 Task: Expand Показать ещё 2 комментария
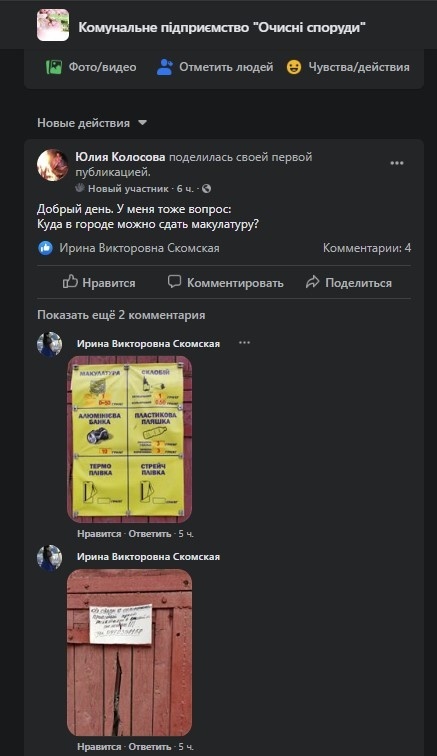121,315
